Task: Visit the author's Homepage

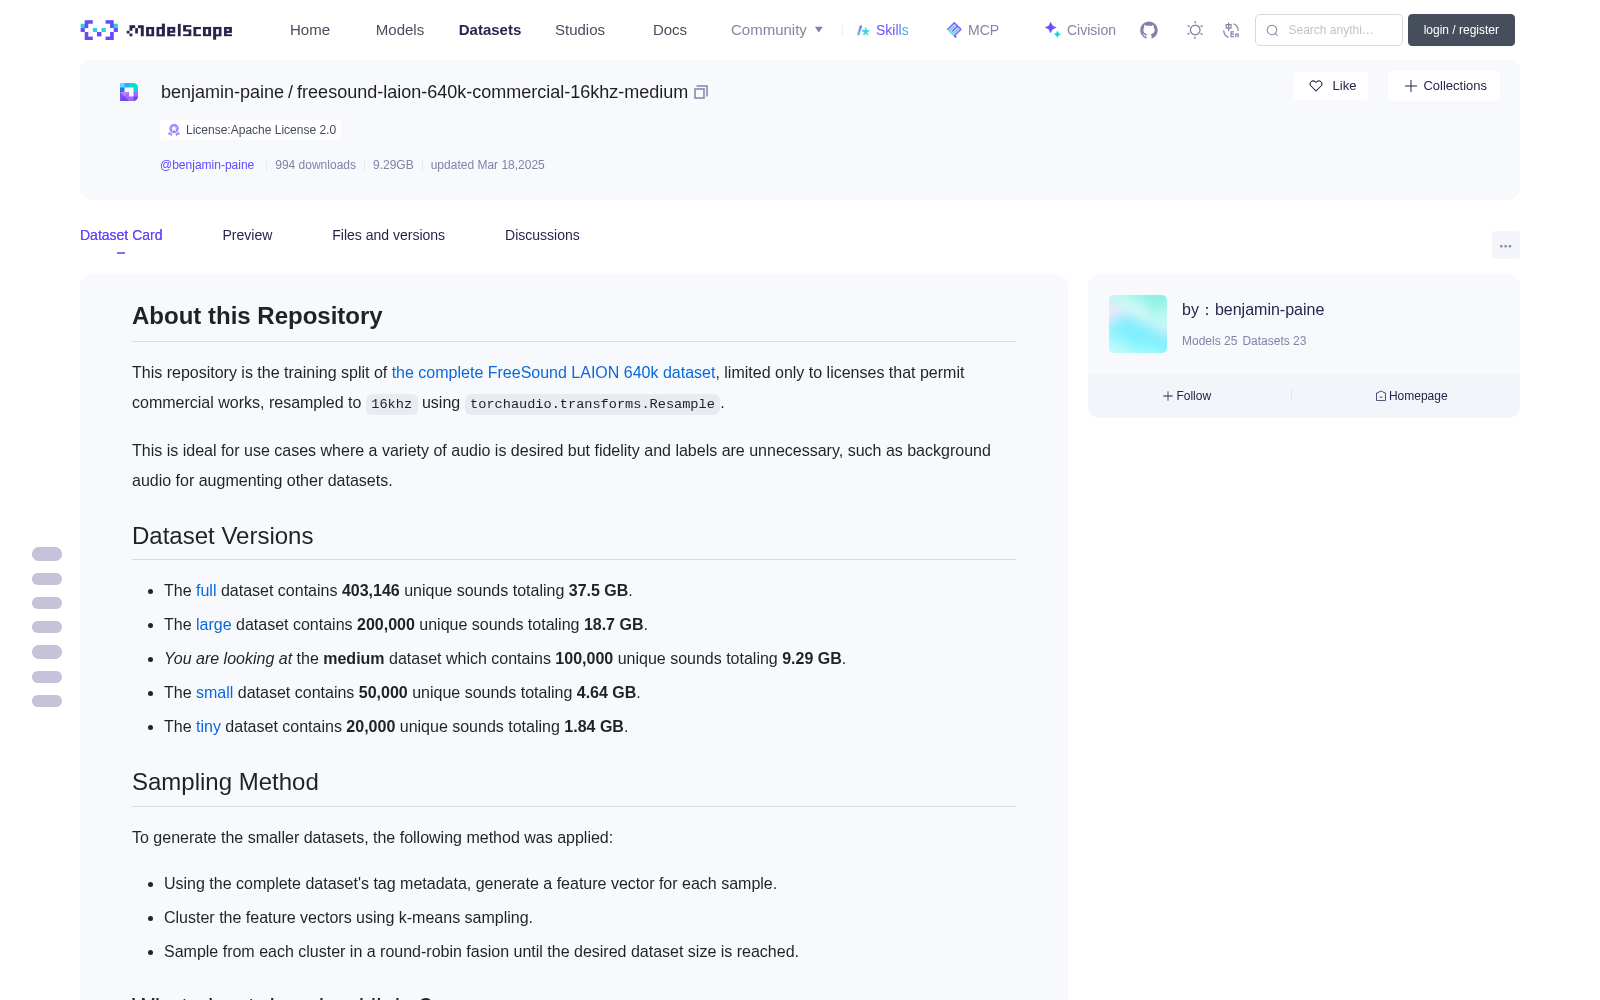Action: pos(1411,396)
